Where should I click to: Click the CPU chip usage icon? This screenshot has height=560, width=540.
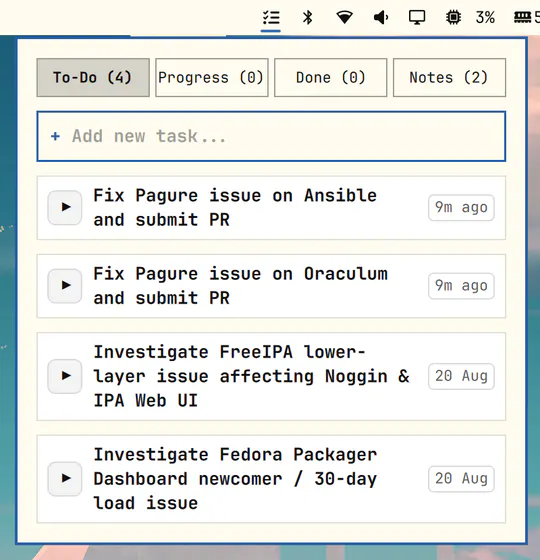(453, 17)
